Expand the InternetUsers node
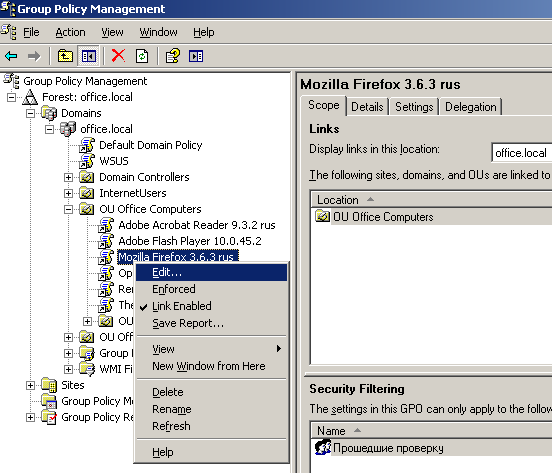Screen dimensions: 552x473 coord(69,193)
